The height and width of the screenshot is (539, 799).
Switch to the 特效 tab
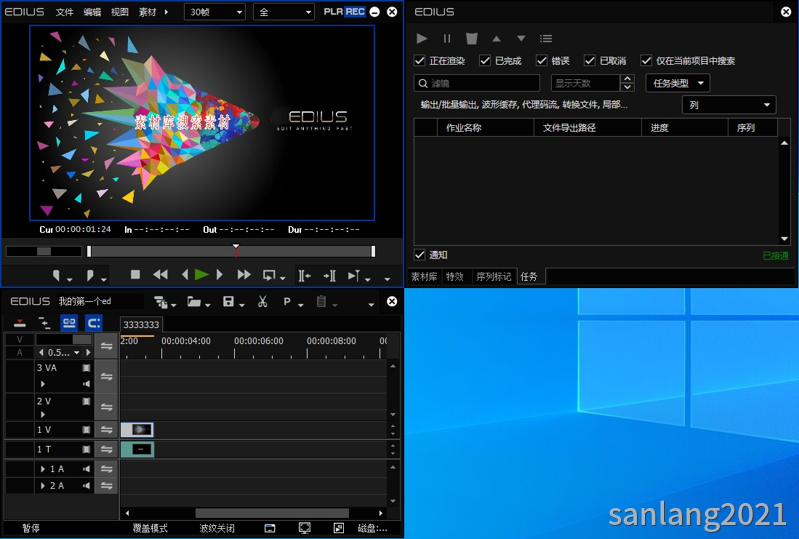point(455,277)
